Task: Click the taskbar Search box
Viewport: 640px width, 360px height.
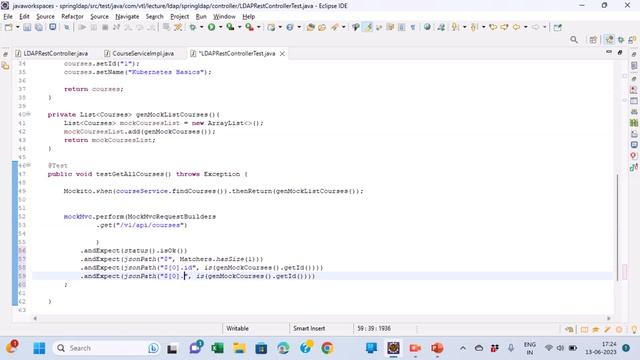Action: click(107, 348)
